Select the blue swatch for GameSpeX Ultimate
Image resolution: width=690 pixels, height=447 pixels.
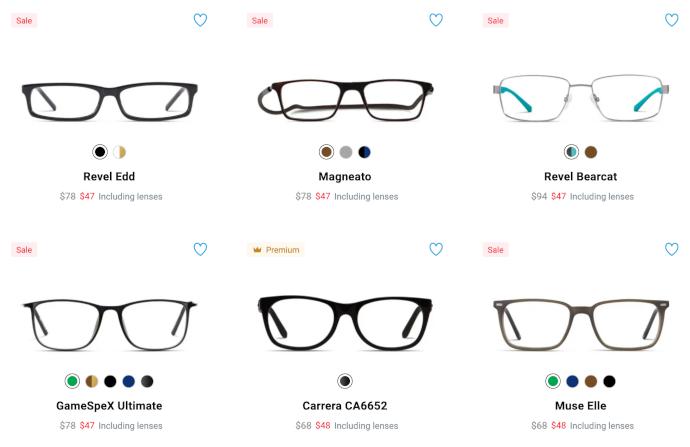128,381
